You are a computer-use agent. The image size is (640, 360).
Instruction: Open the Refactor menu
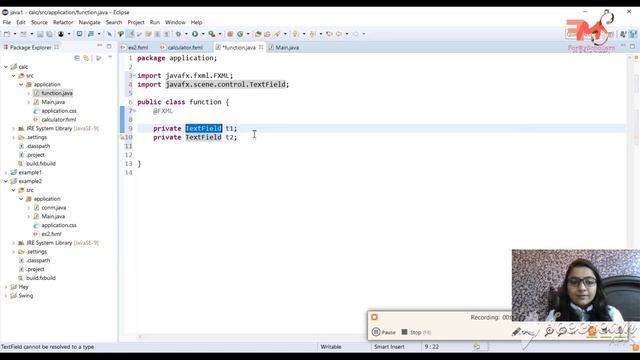click(63, 22)
